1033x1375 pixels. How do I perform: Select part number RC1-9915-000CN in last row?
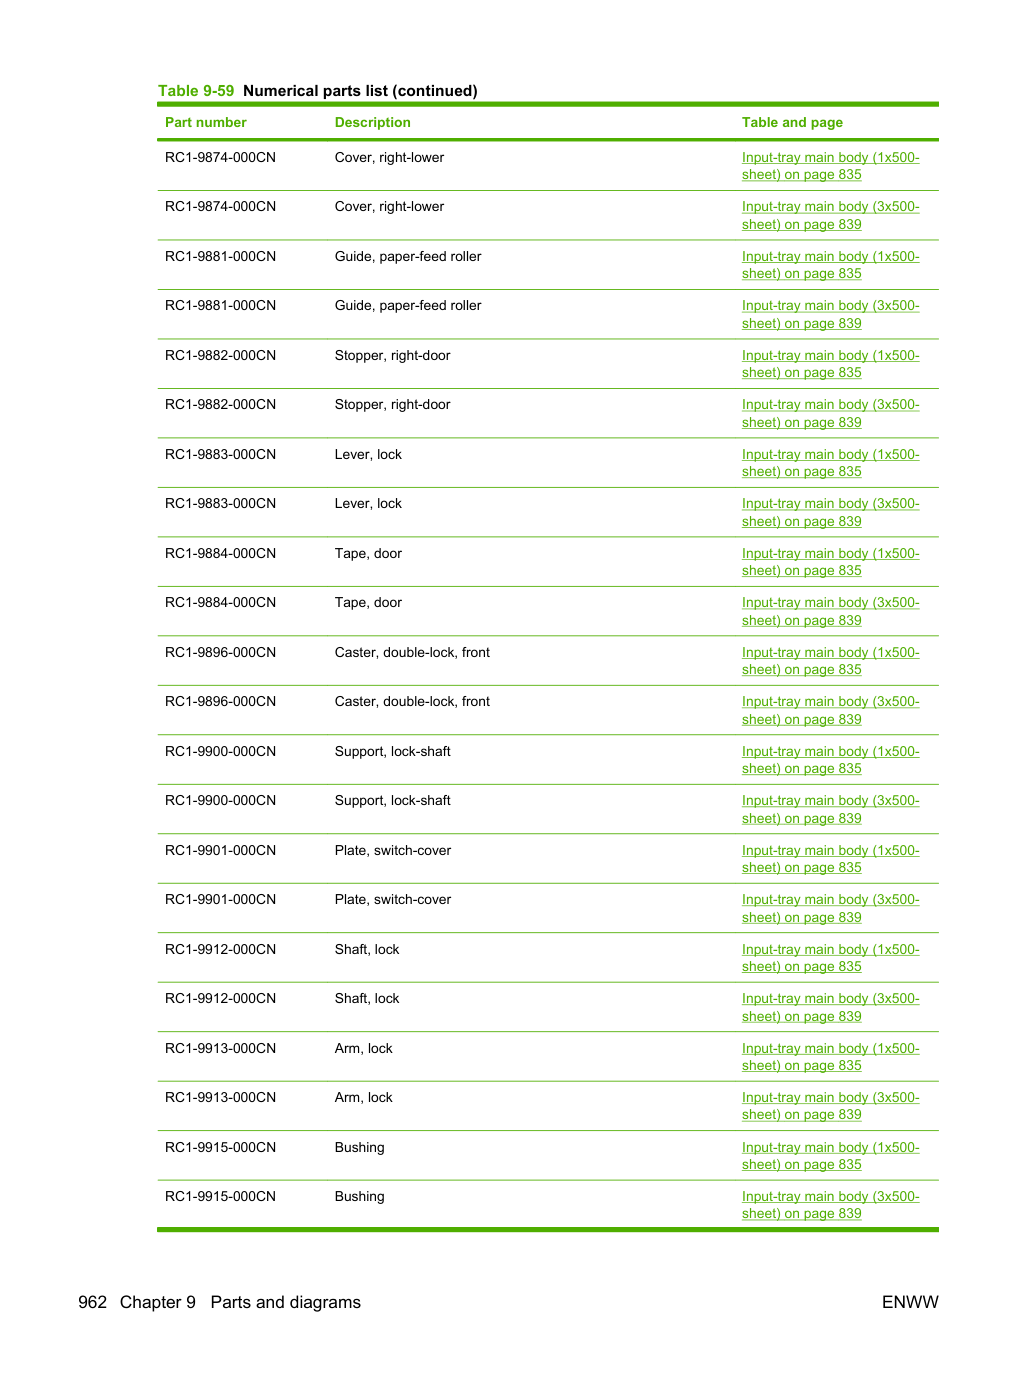[x=220, y=1196]
